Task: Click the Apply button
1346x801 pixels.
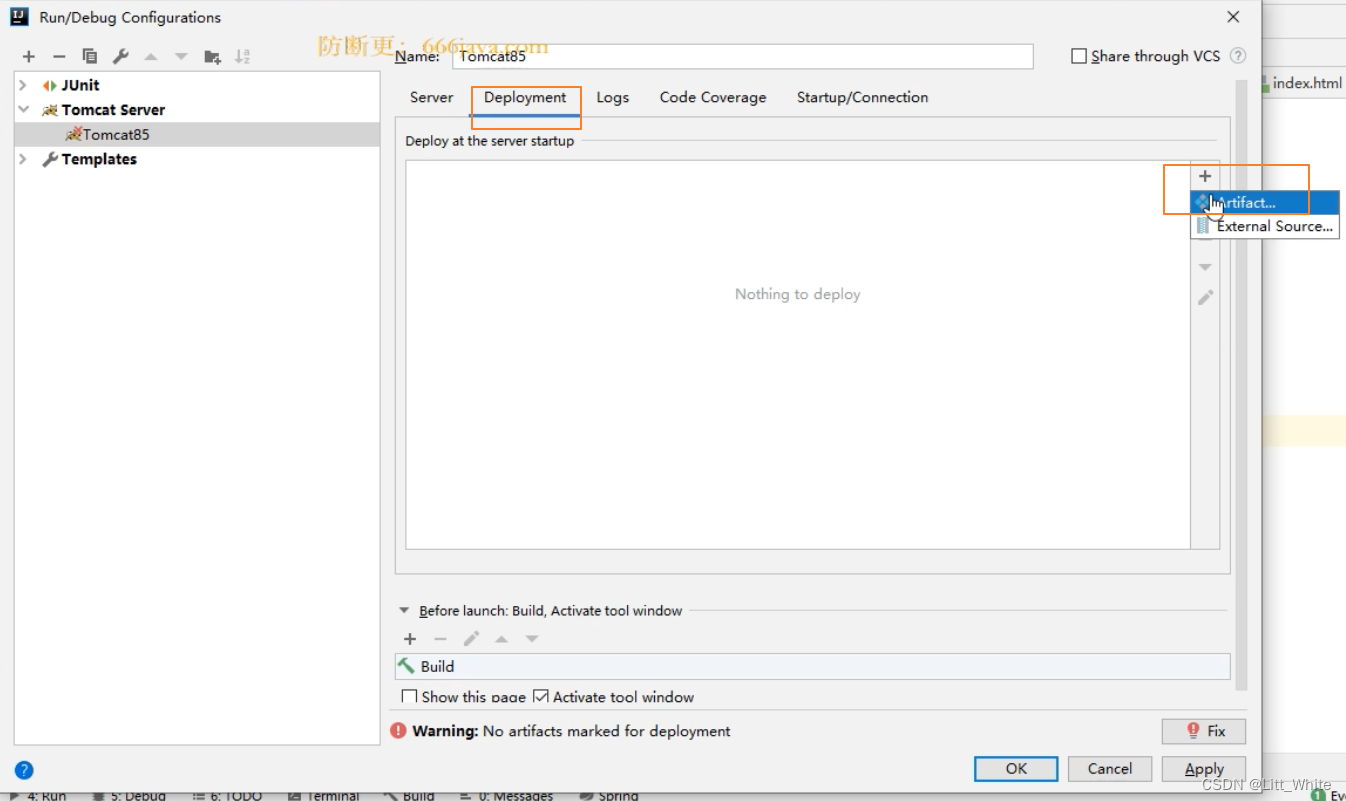Action: point(1204,768)
